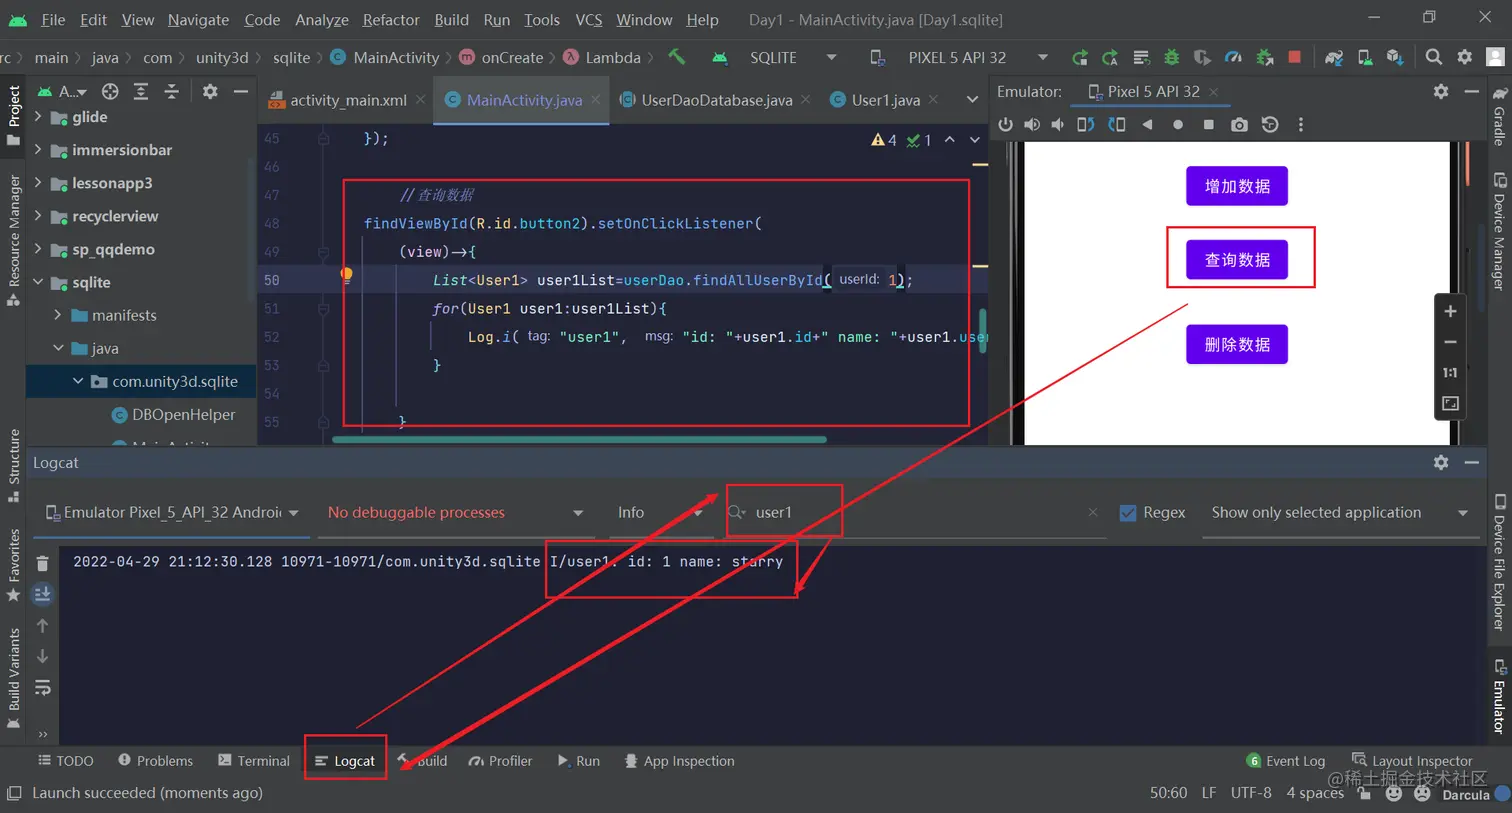Expand the recyclerview module

point(38,216)
